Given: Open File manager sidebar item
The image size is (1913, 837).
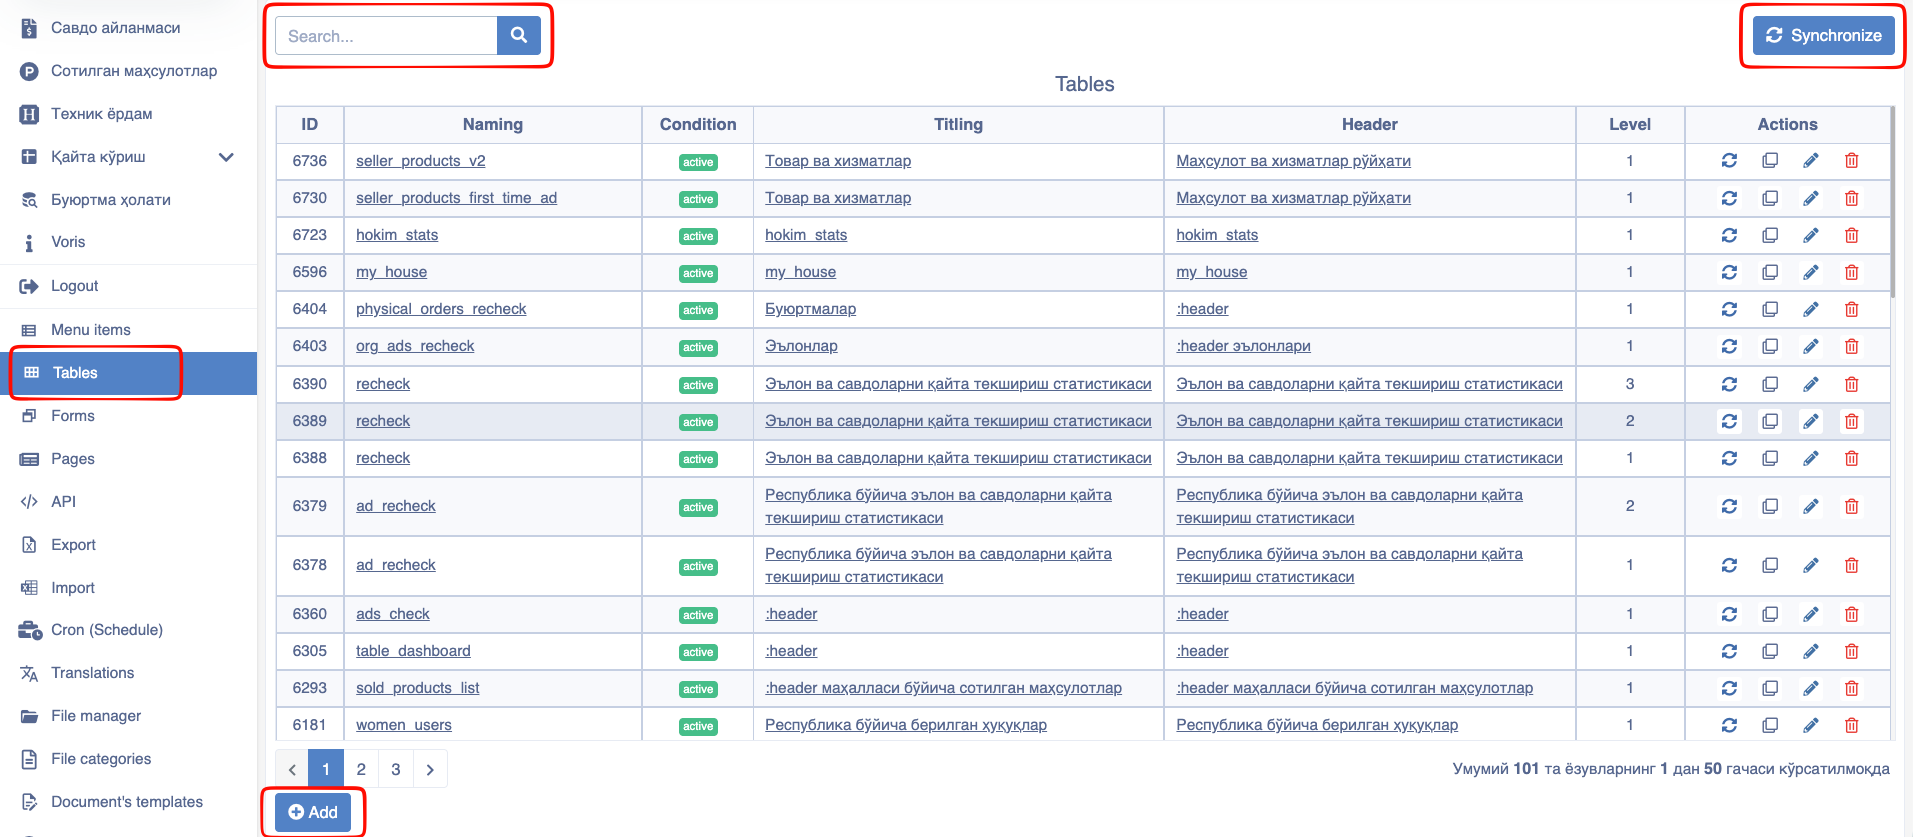Looking at the screenshot, I should (x=96, y=716).
